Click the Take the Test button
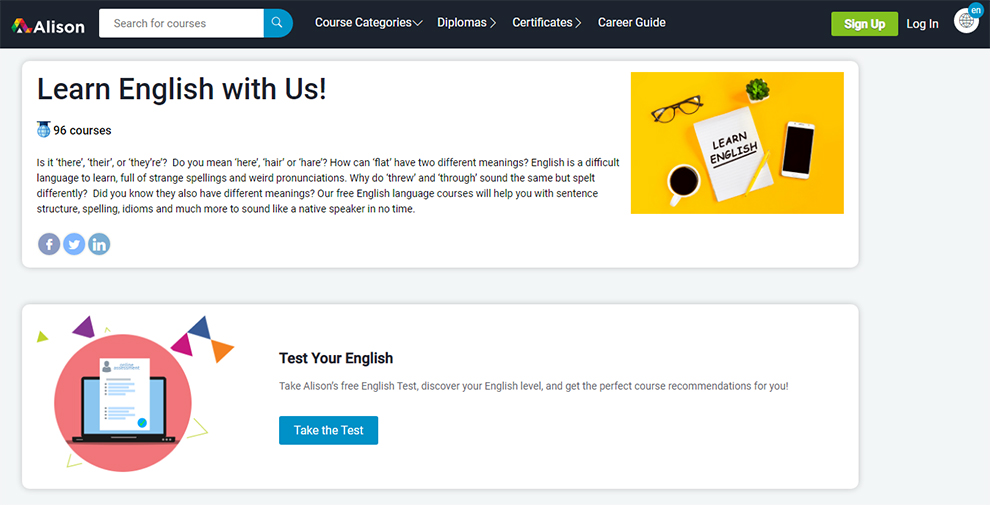 tap(328, 431)
